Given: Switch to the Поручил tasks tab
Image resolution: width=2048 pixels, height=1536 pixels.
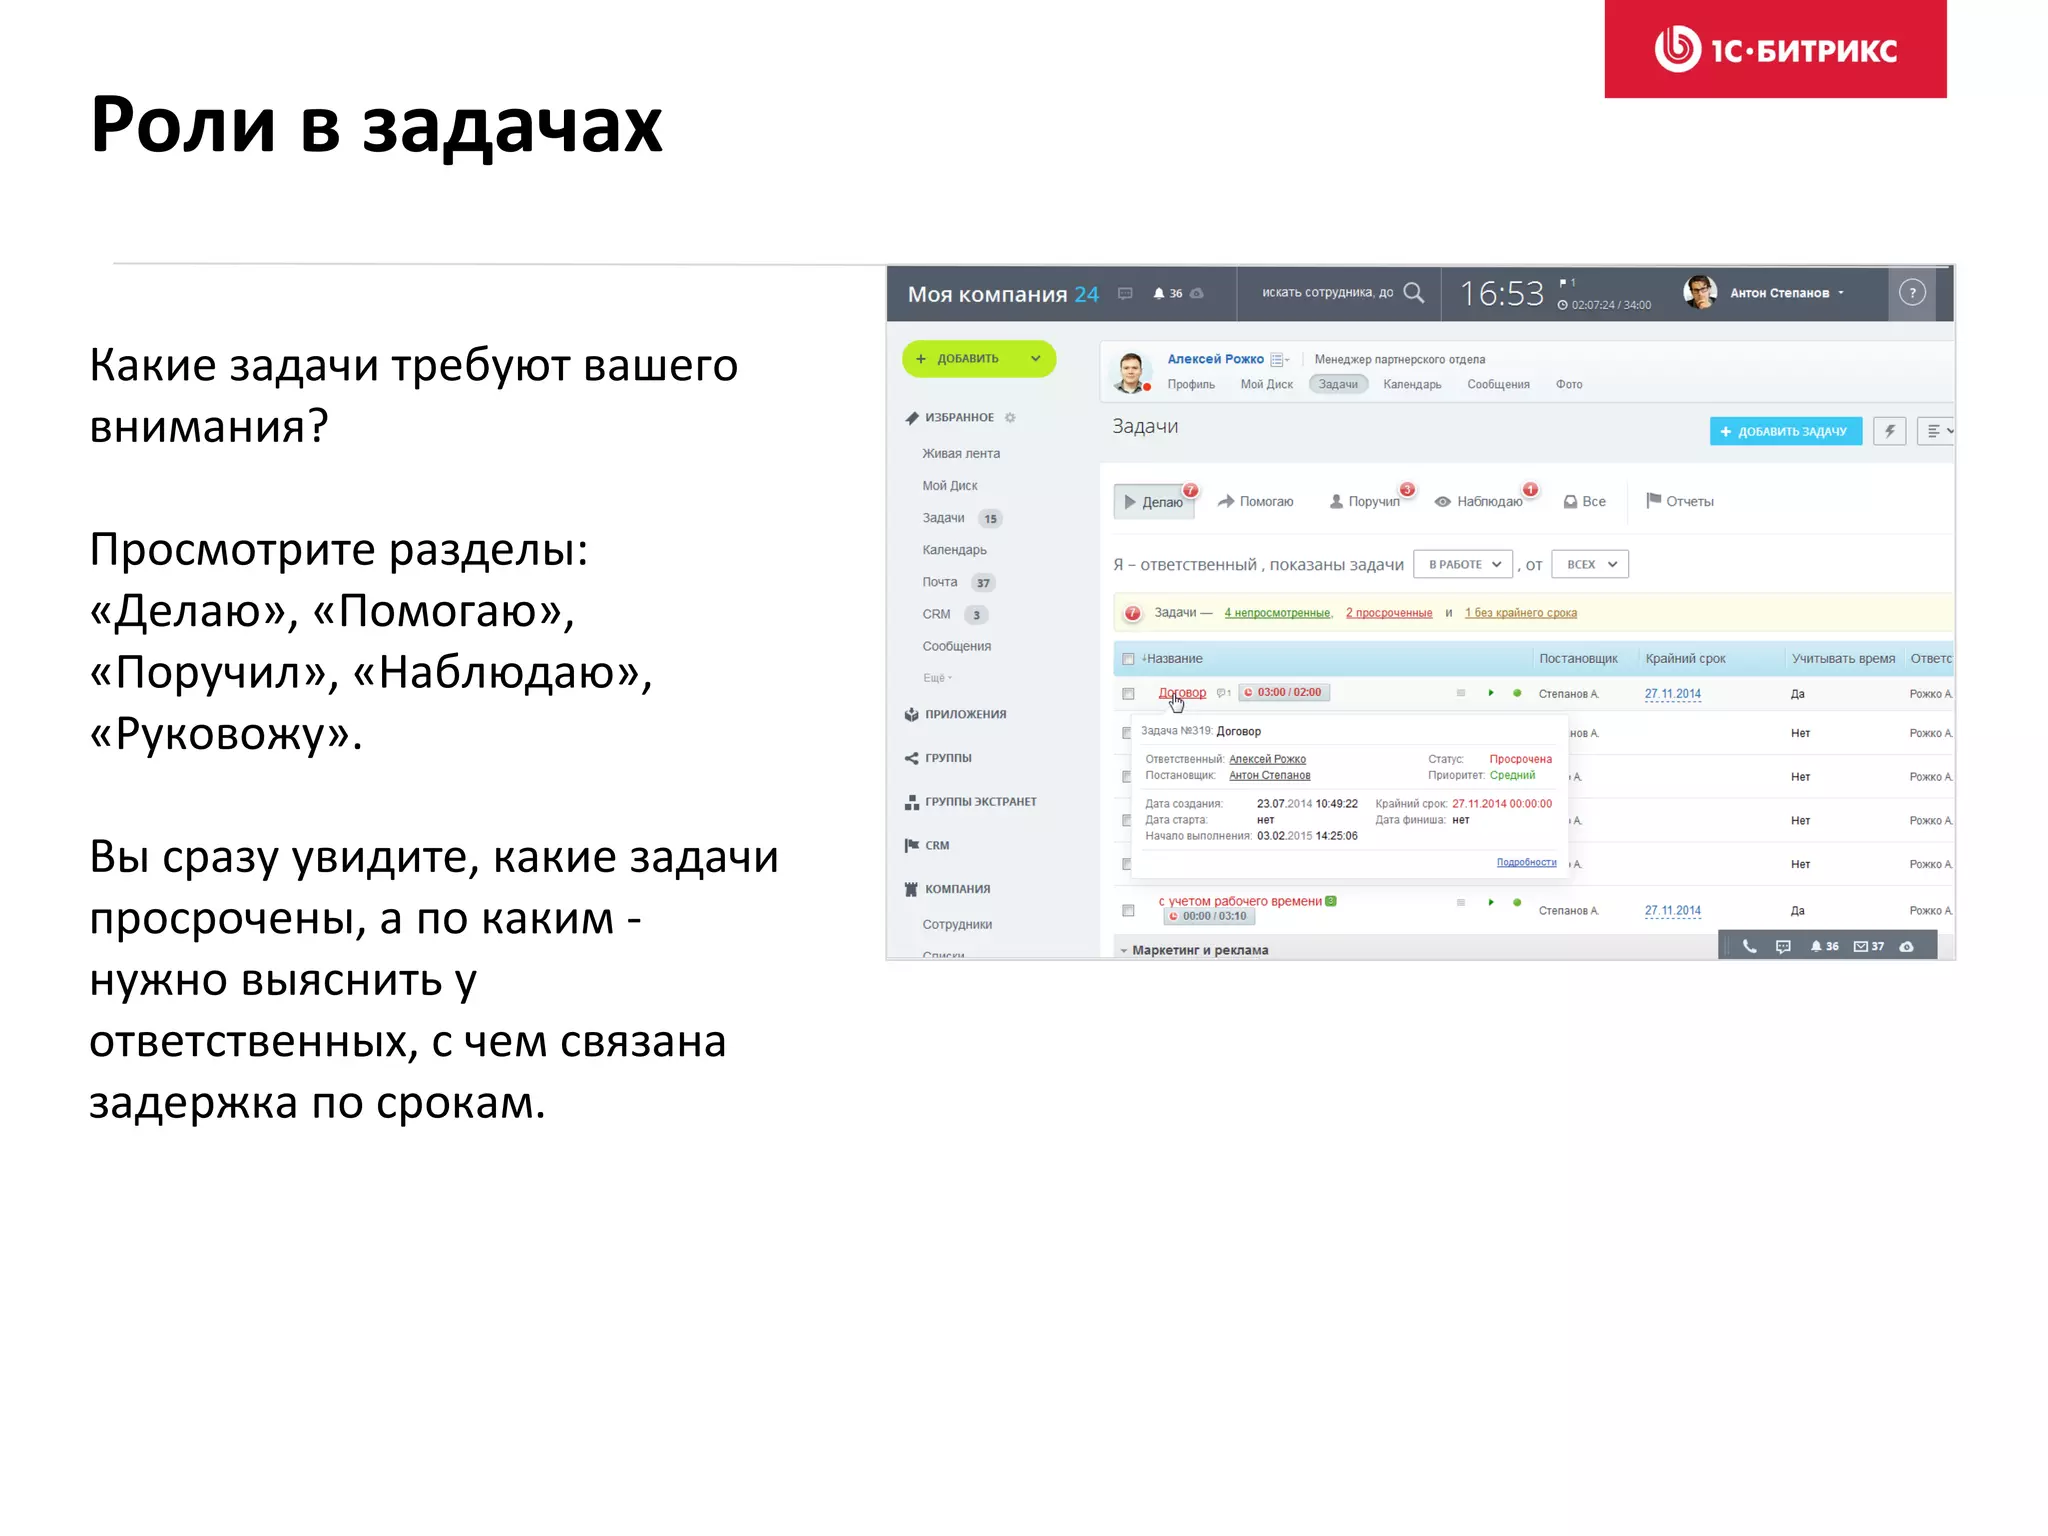Looking at the screenshot, I should point(1365,502).
